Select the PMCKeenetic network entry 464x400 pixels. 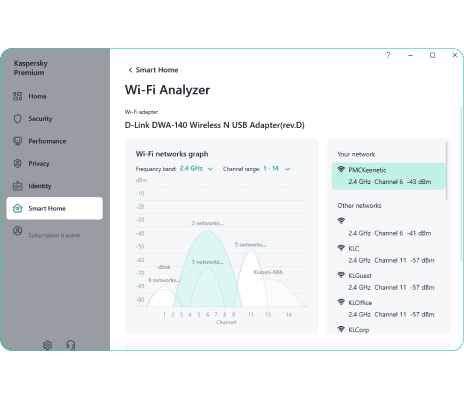pos(389,176)
